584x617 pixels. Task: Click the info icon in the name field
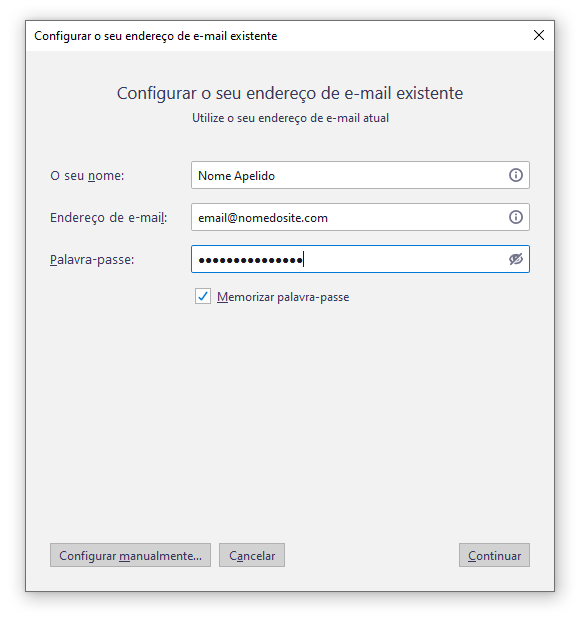point(516,175)
